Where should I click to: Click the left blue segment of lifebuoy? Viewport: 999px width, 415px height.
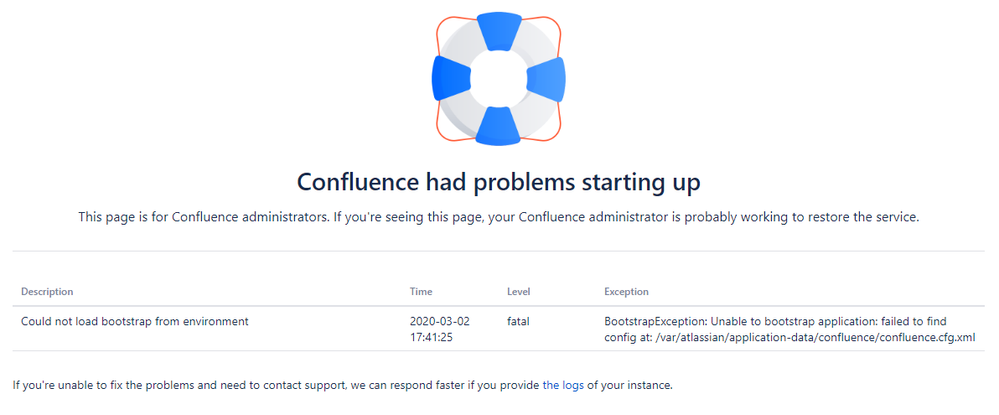click(x=451, y=78)
